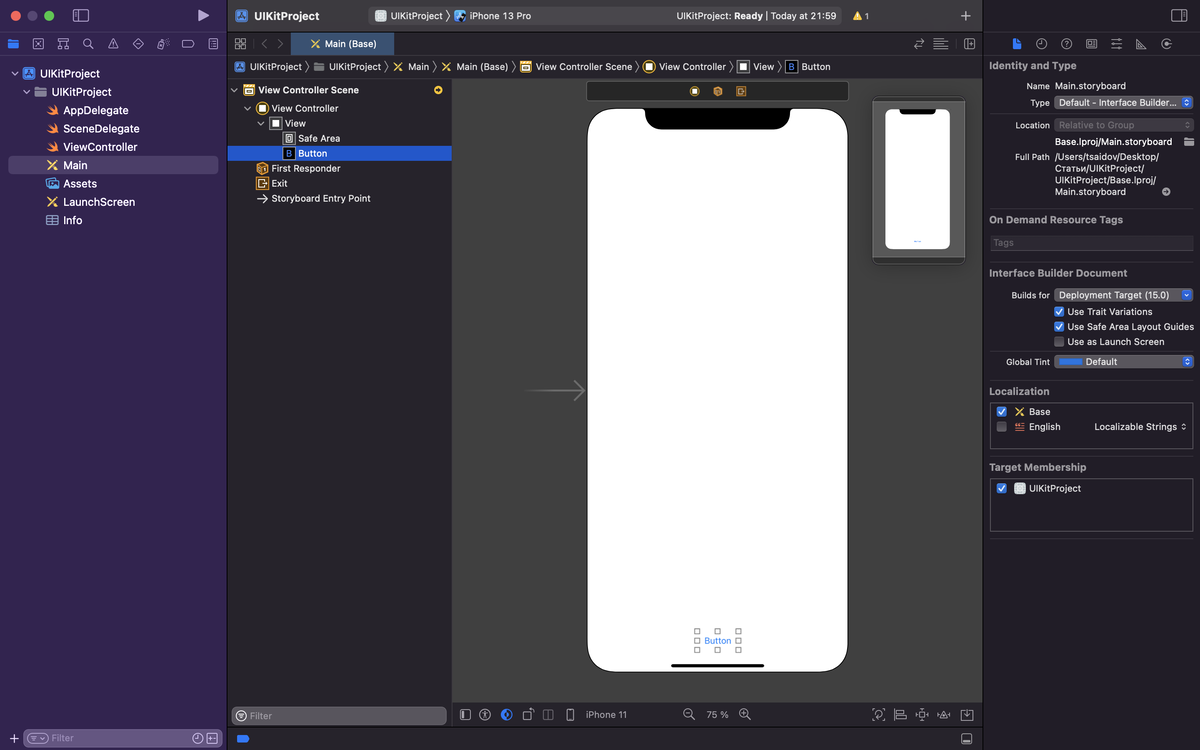Screen dimensions: 1200x750
Task: Collapse the View Controller Scene disclosure triangle
Action: [x=235, y=90]
